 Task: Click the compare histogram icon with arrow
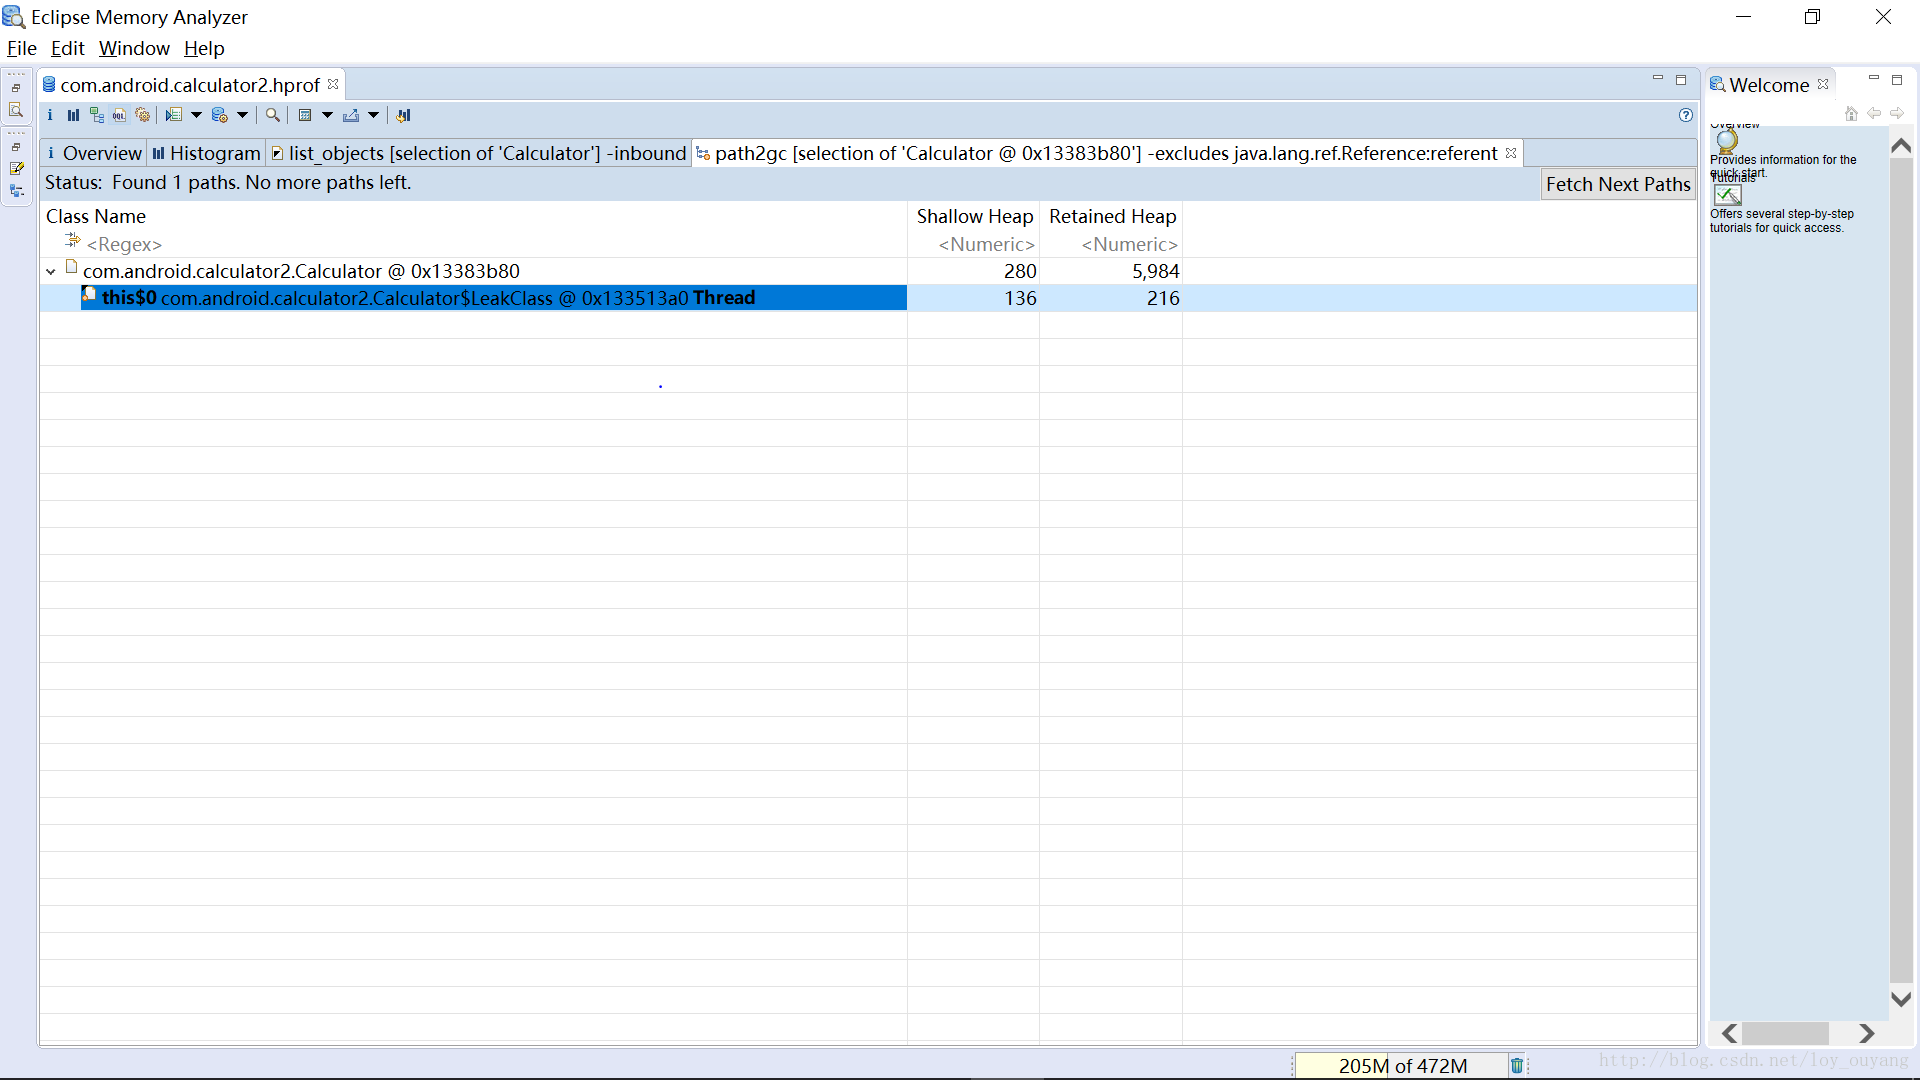403,115
